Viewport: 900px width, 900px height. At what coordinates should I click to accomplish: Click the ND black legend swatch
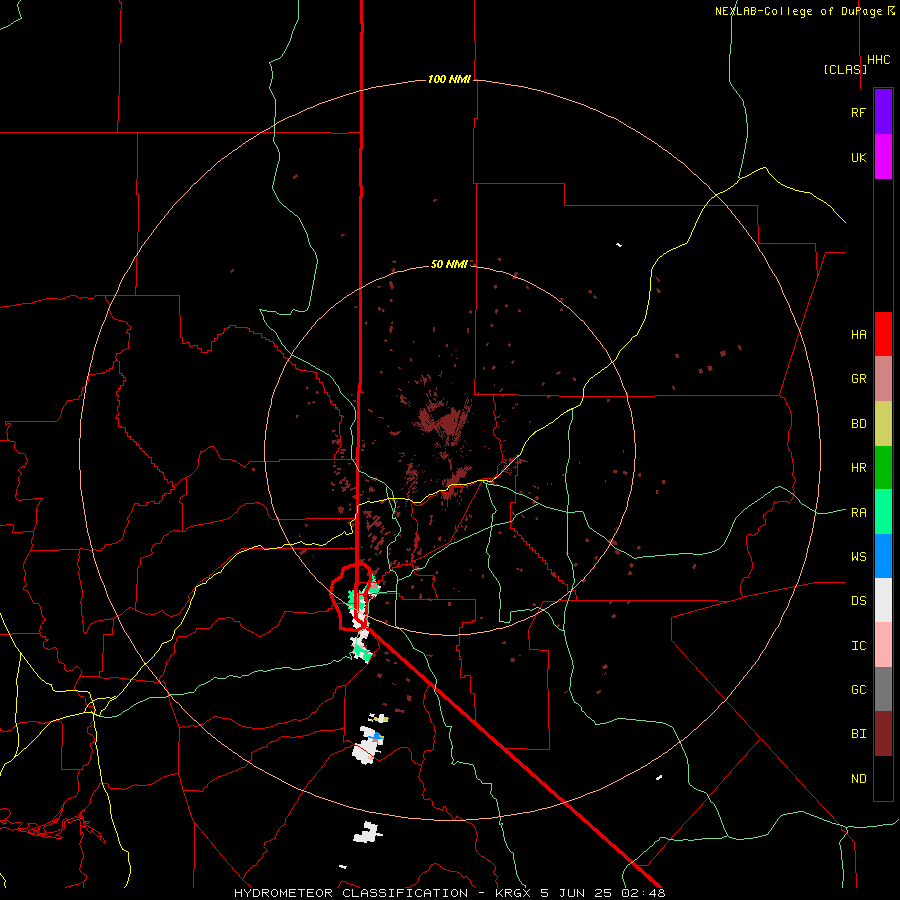pyautogui.click(x=883, y=778)
